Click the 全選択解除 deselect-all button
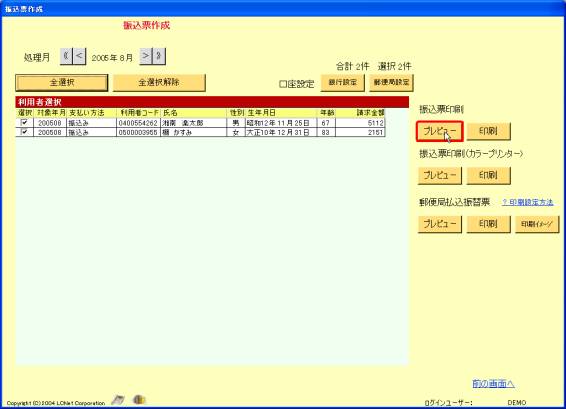 [x=159, y=83]
